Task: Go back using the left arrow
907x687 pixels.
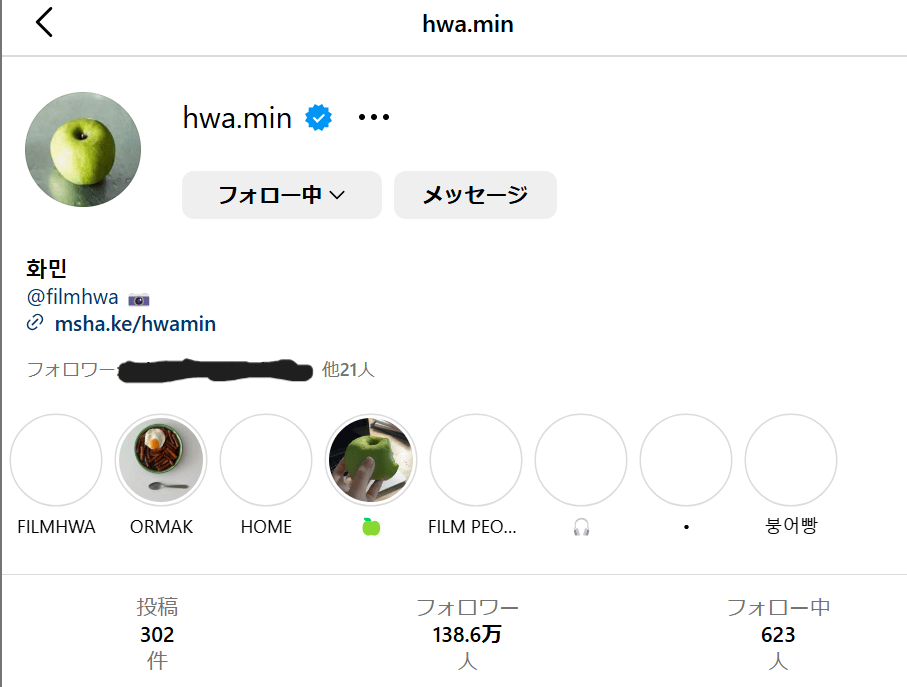Action: pos(44,23)
